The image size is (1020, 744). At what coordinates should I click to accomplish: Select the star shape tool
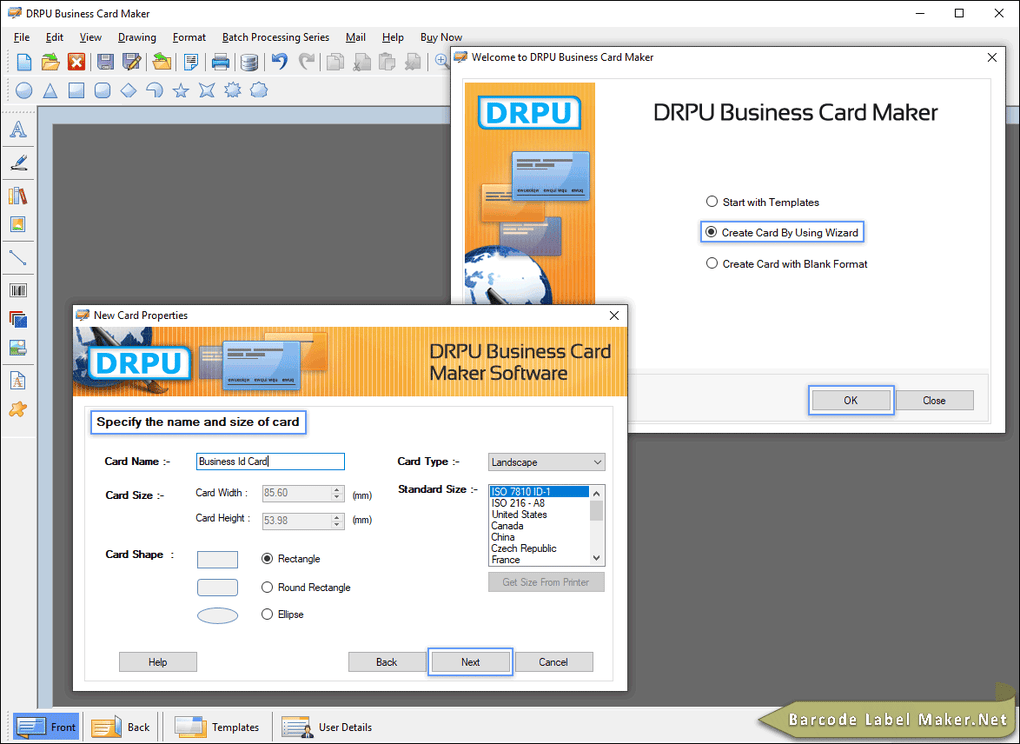pyautogui.click(x=181, y=90)
